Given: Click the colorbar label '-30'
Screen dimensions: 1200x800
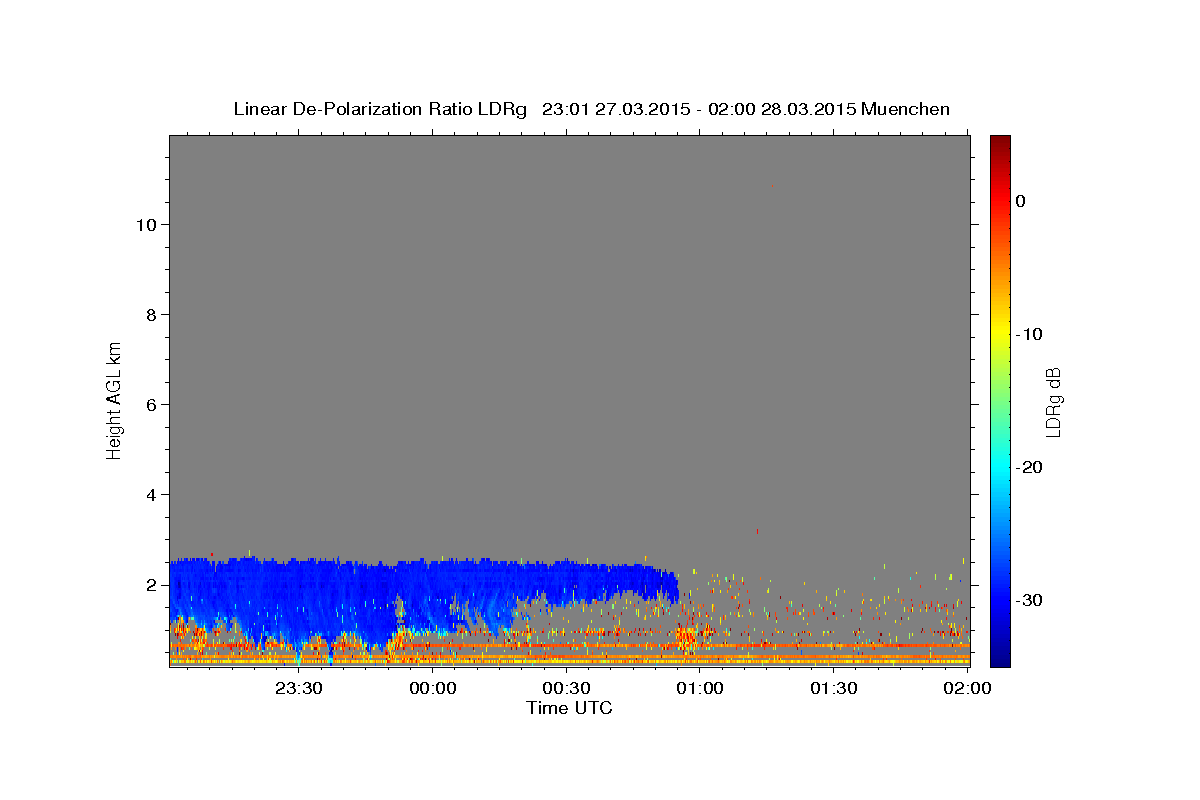Looking at the screenshot, I should 1030,600.
